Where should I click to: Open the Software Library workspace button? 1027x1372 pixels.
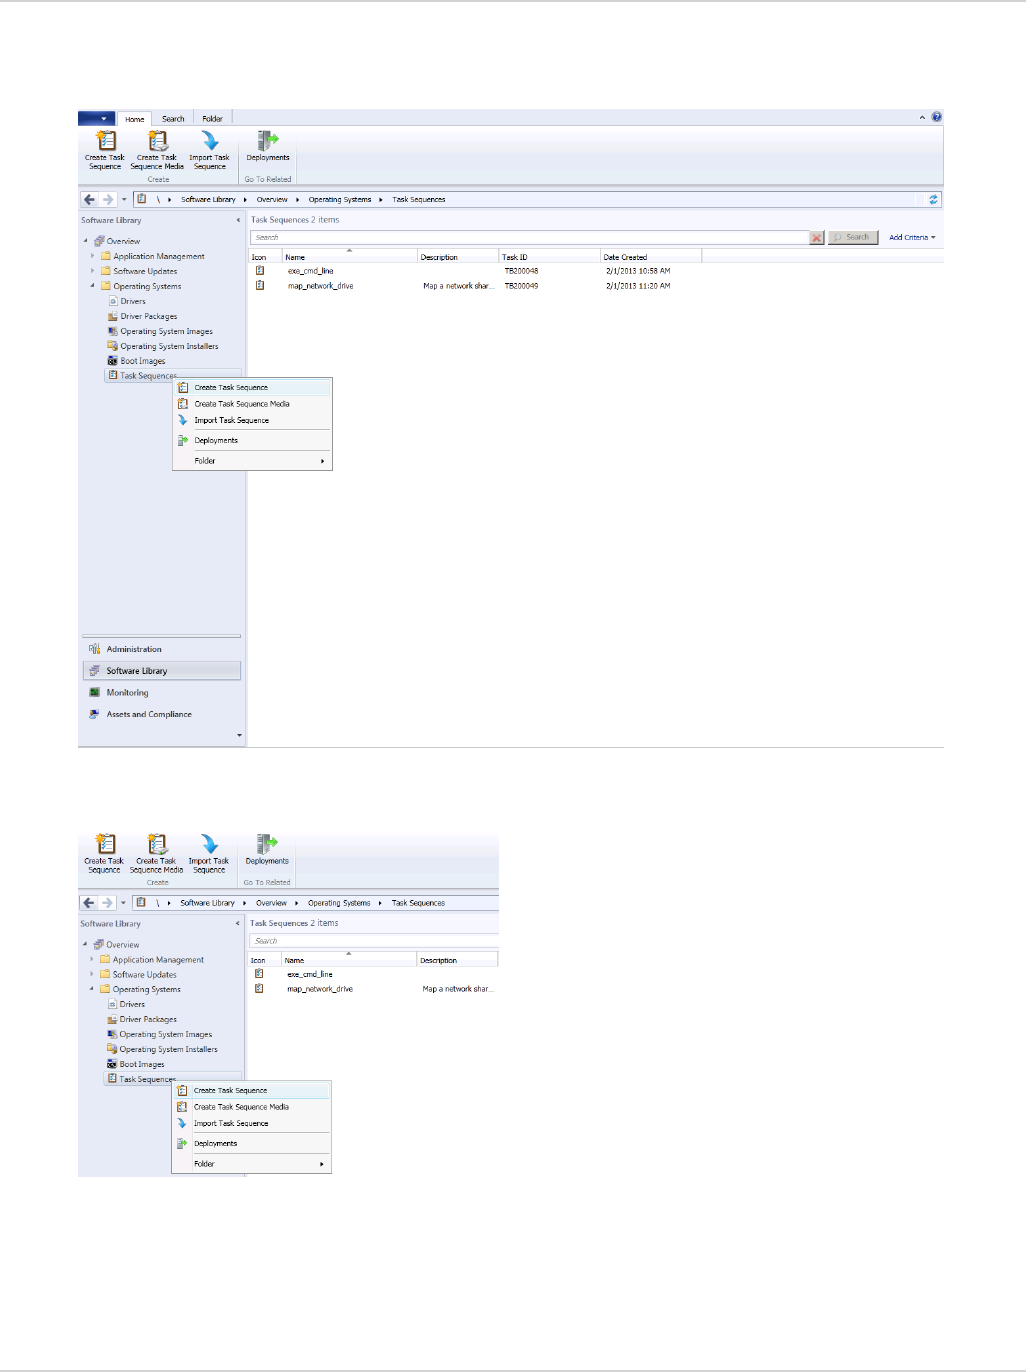162,671
